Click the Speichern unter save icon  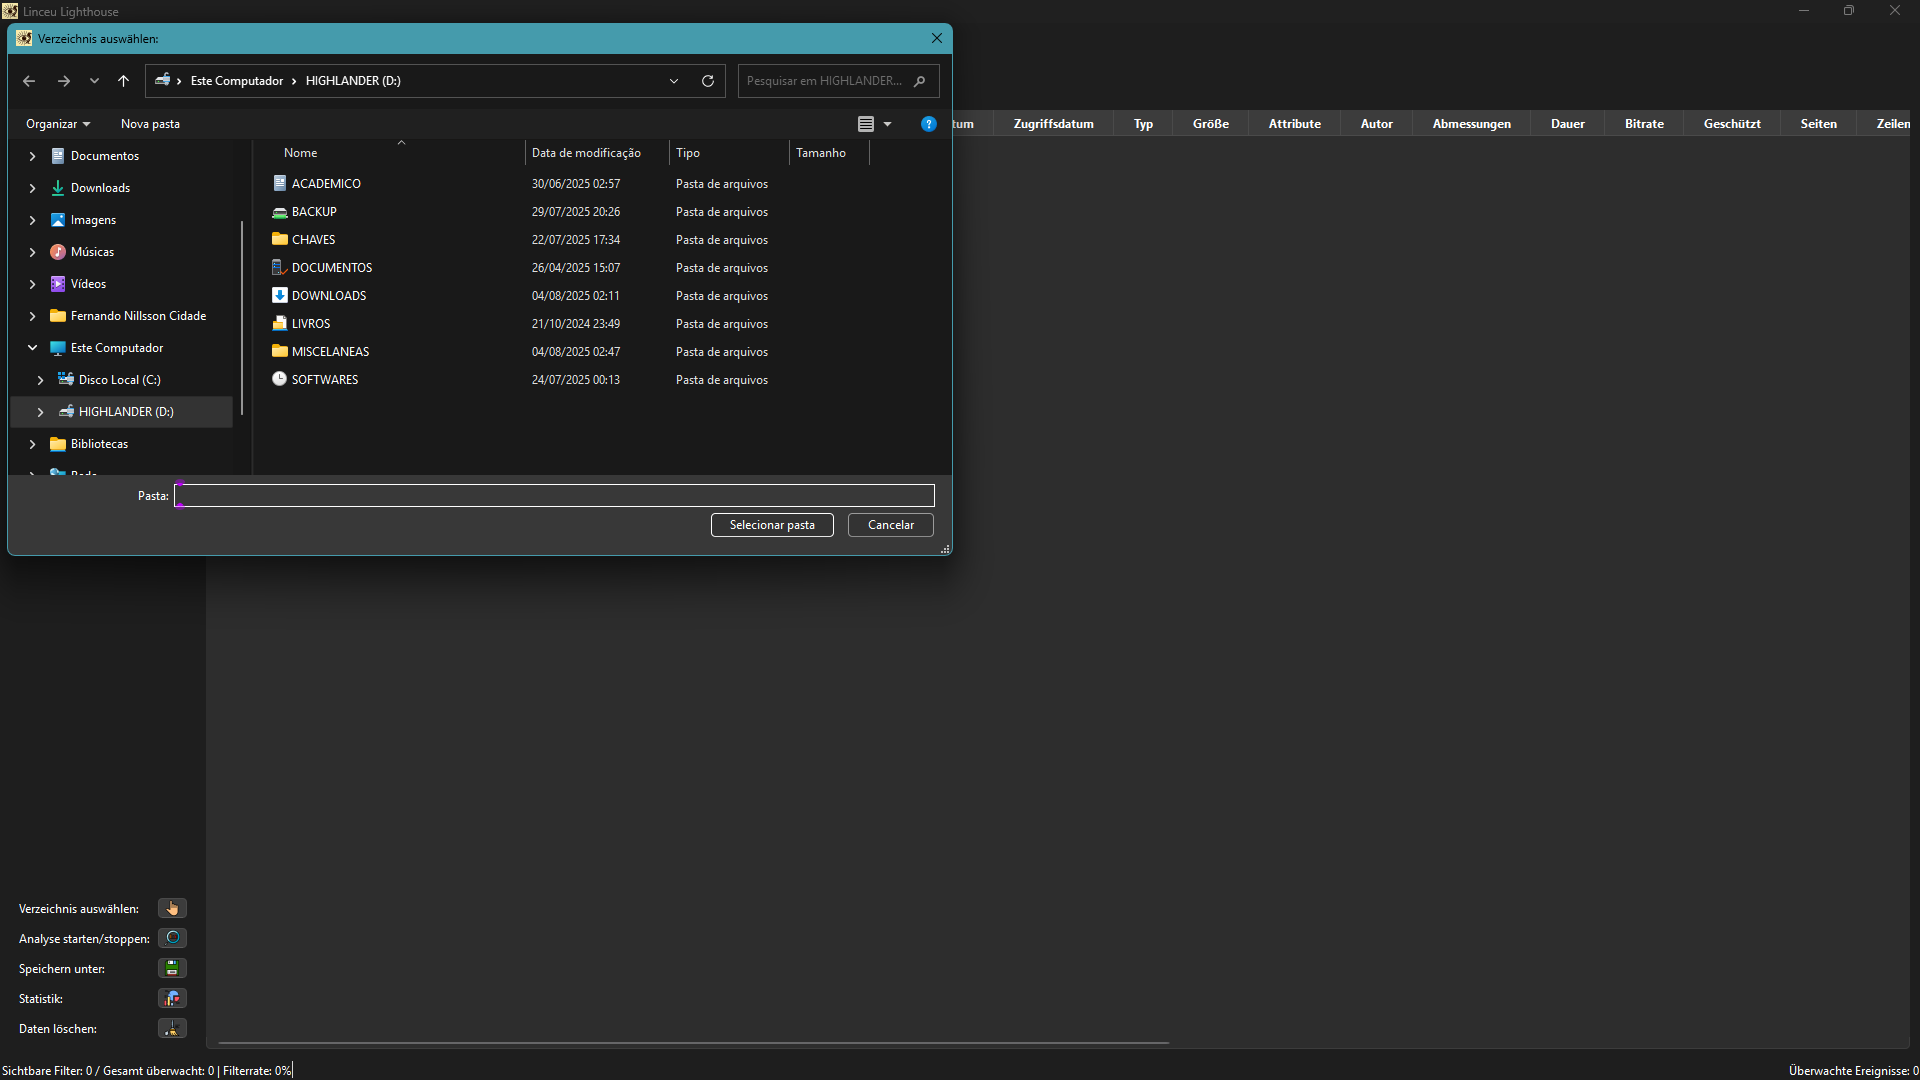[x=172, y=968]
